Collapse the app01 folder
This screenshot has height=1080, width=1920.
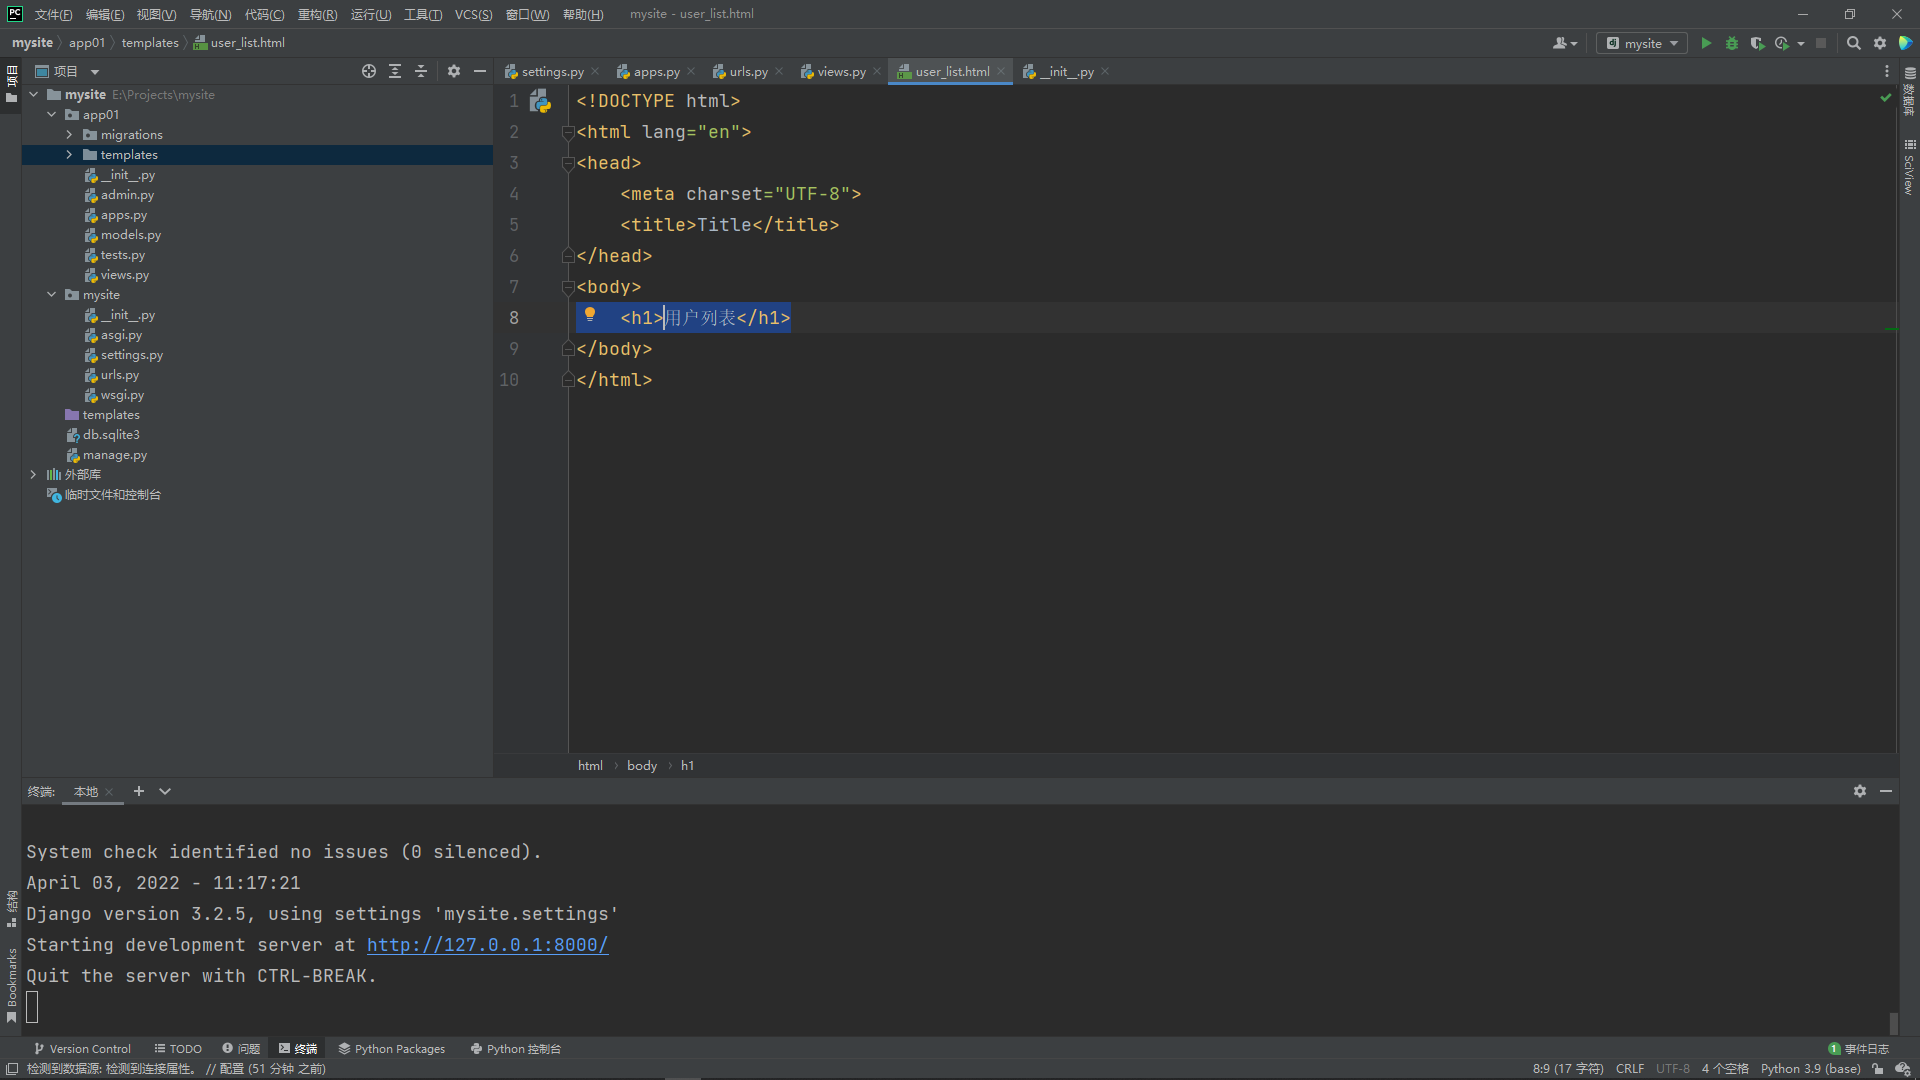[52, 114]
